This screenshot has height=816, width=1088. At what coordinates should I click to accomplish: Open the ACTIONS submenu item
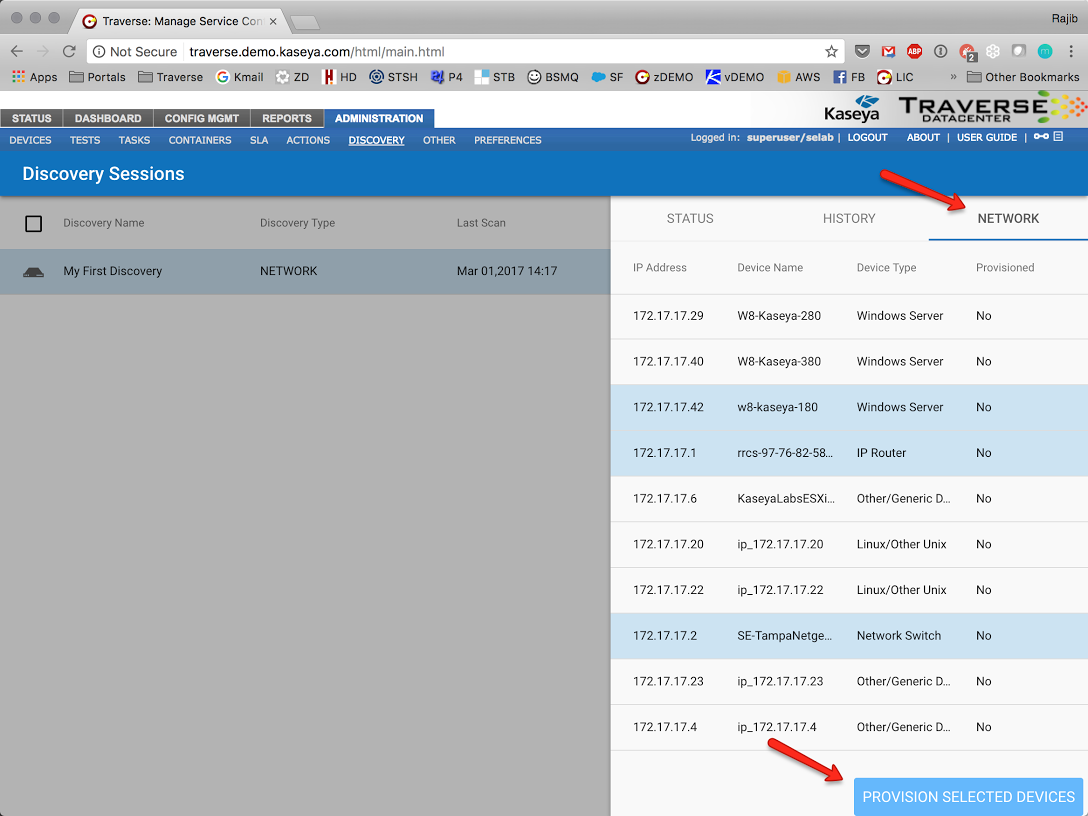click(308, 140)
